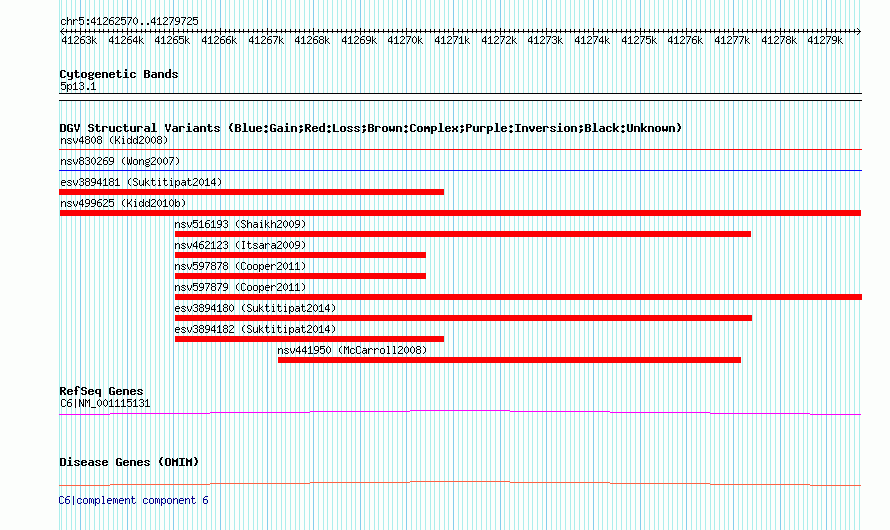The image size is (890, 530).
Task: Click the 5p13.1 band label
Action: 78,86
